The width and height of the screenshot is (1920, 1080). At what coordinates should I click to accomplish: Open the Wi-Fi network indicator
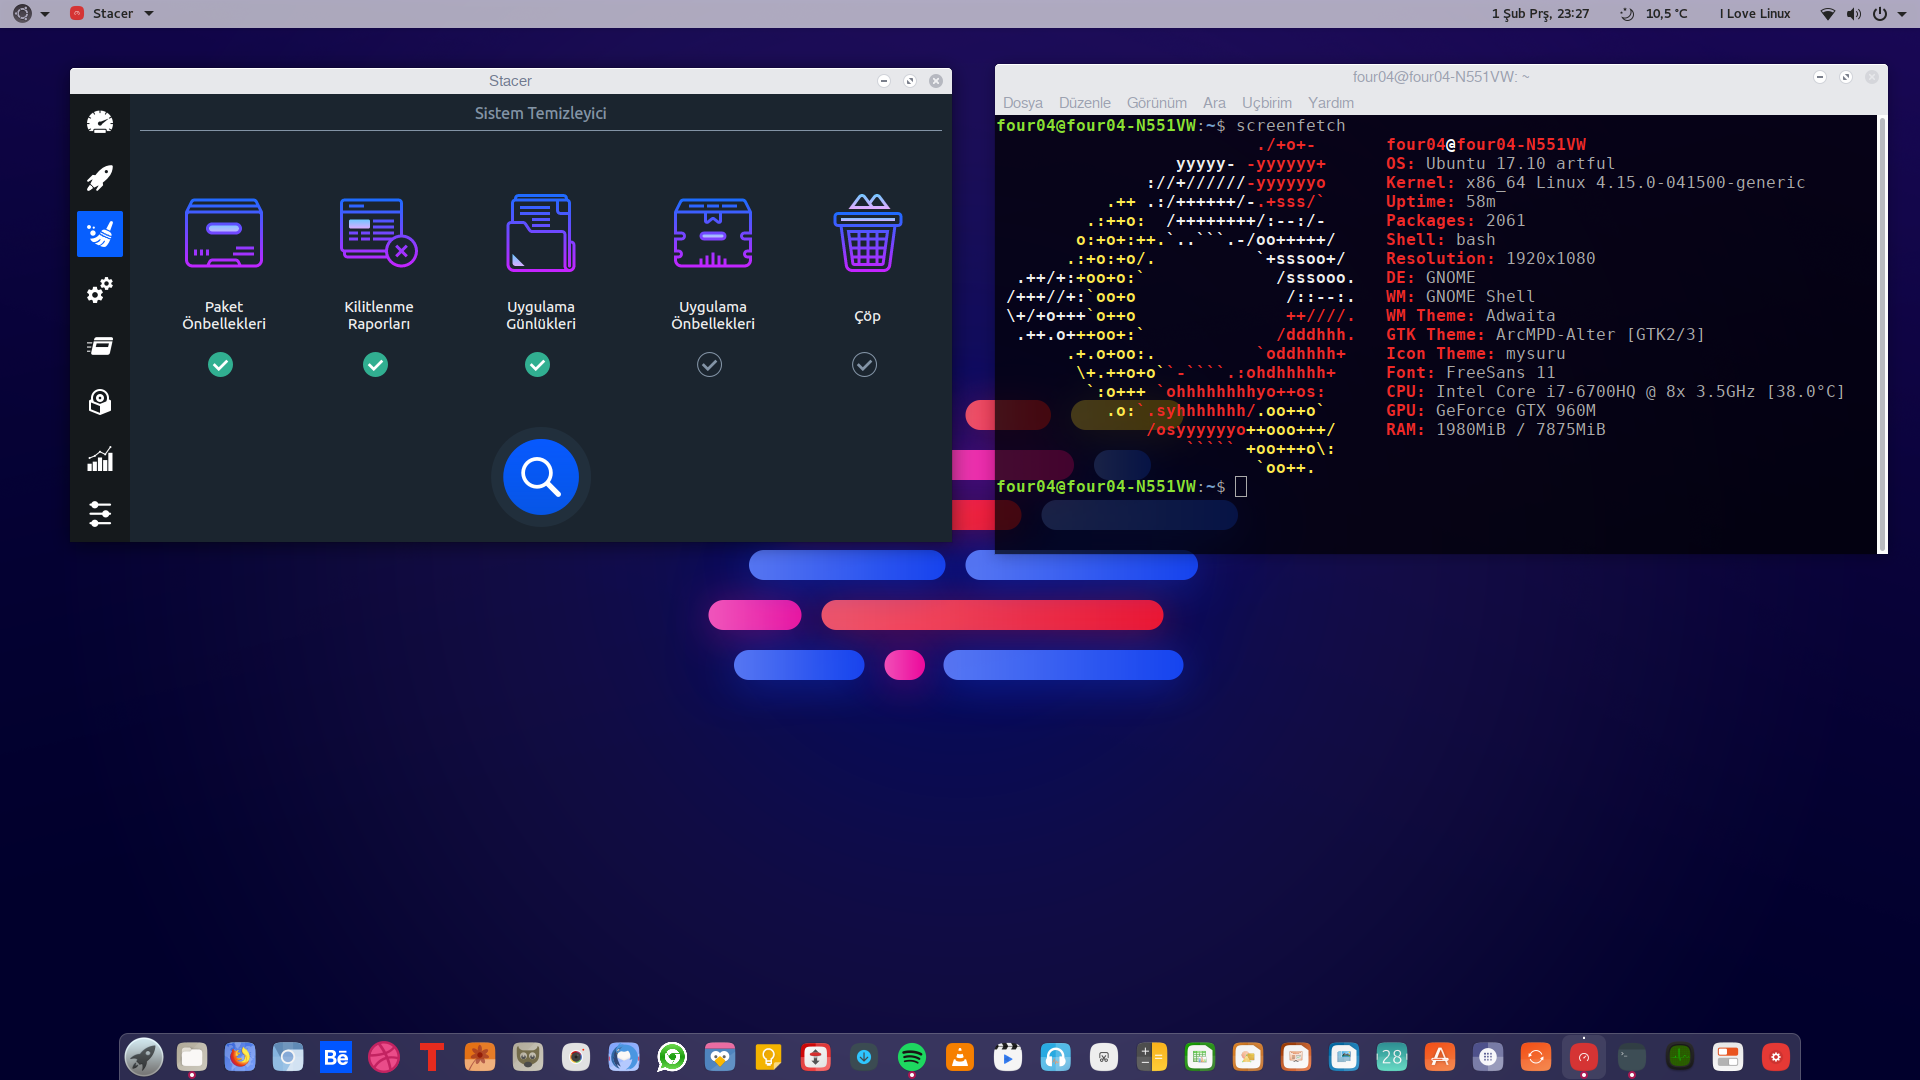1827,14
